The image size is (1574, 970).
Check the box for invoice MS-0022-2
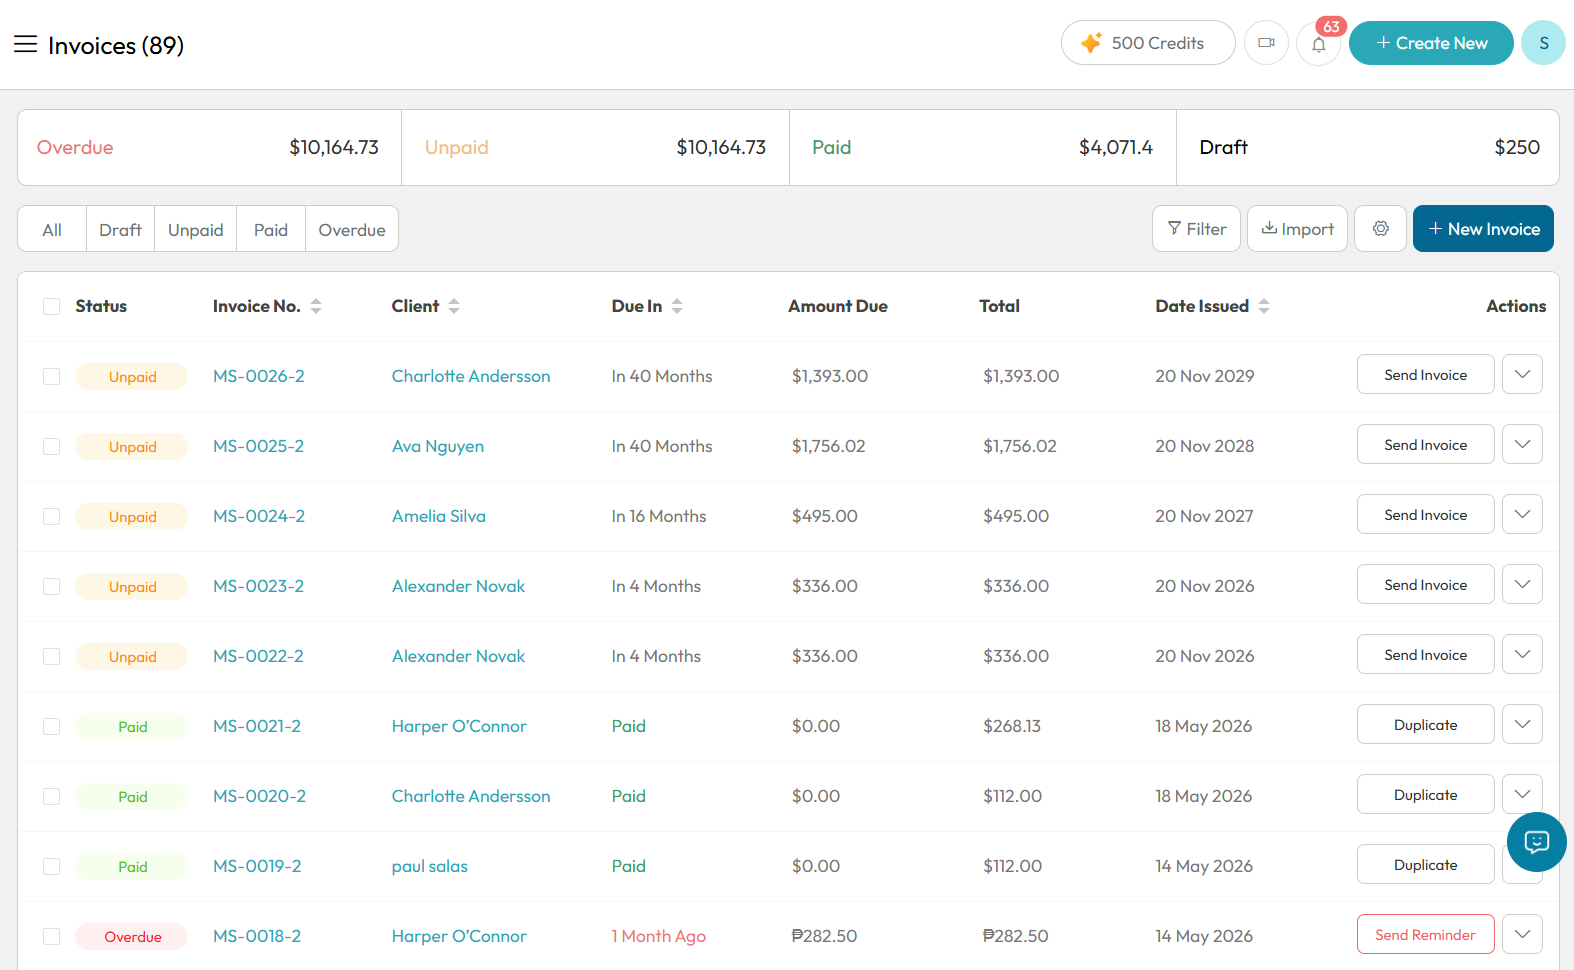(51, 656)
